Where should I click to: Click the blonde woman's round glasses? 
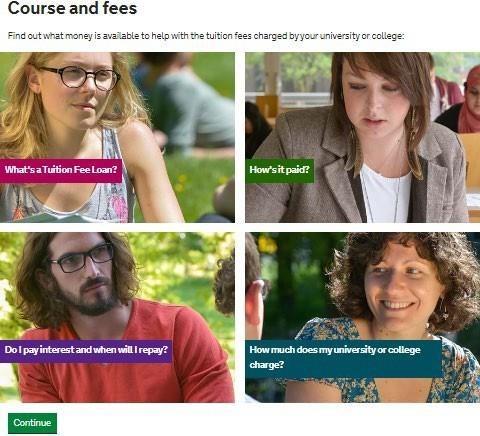[x=80, y=77]
